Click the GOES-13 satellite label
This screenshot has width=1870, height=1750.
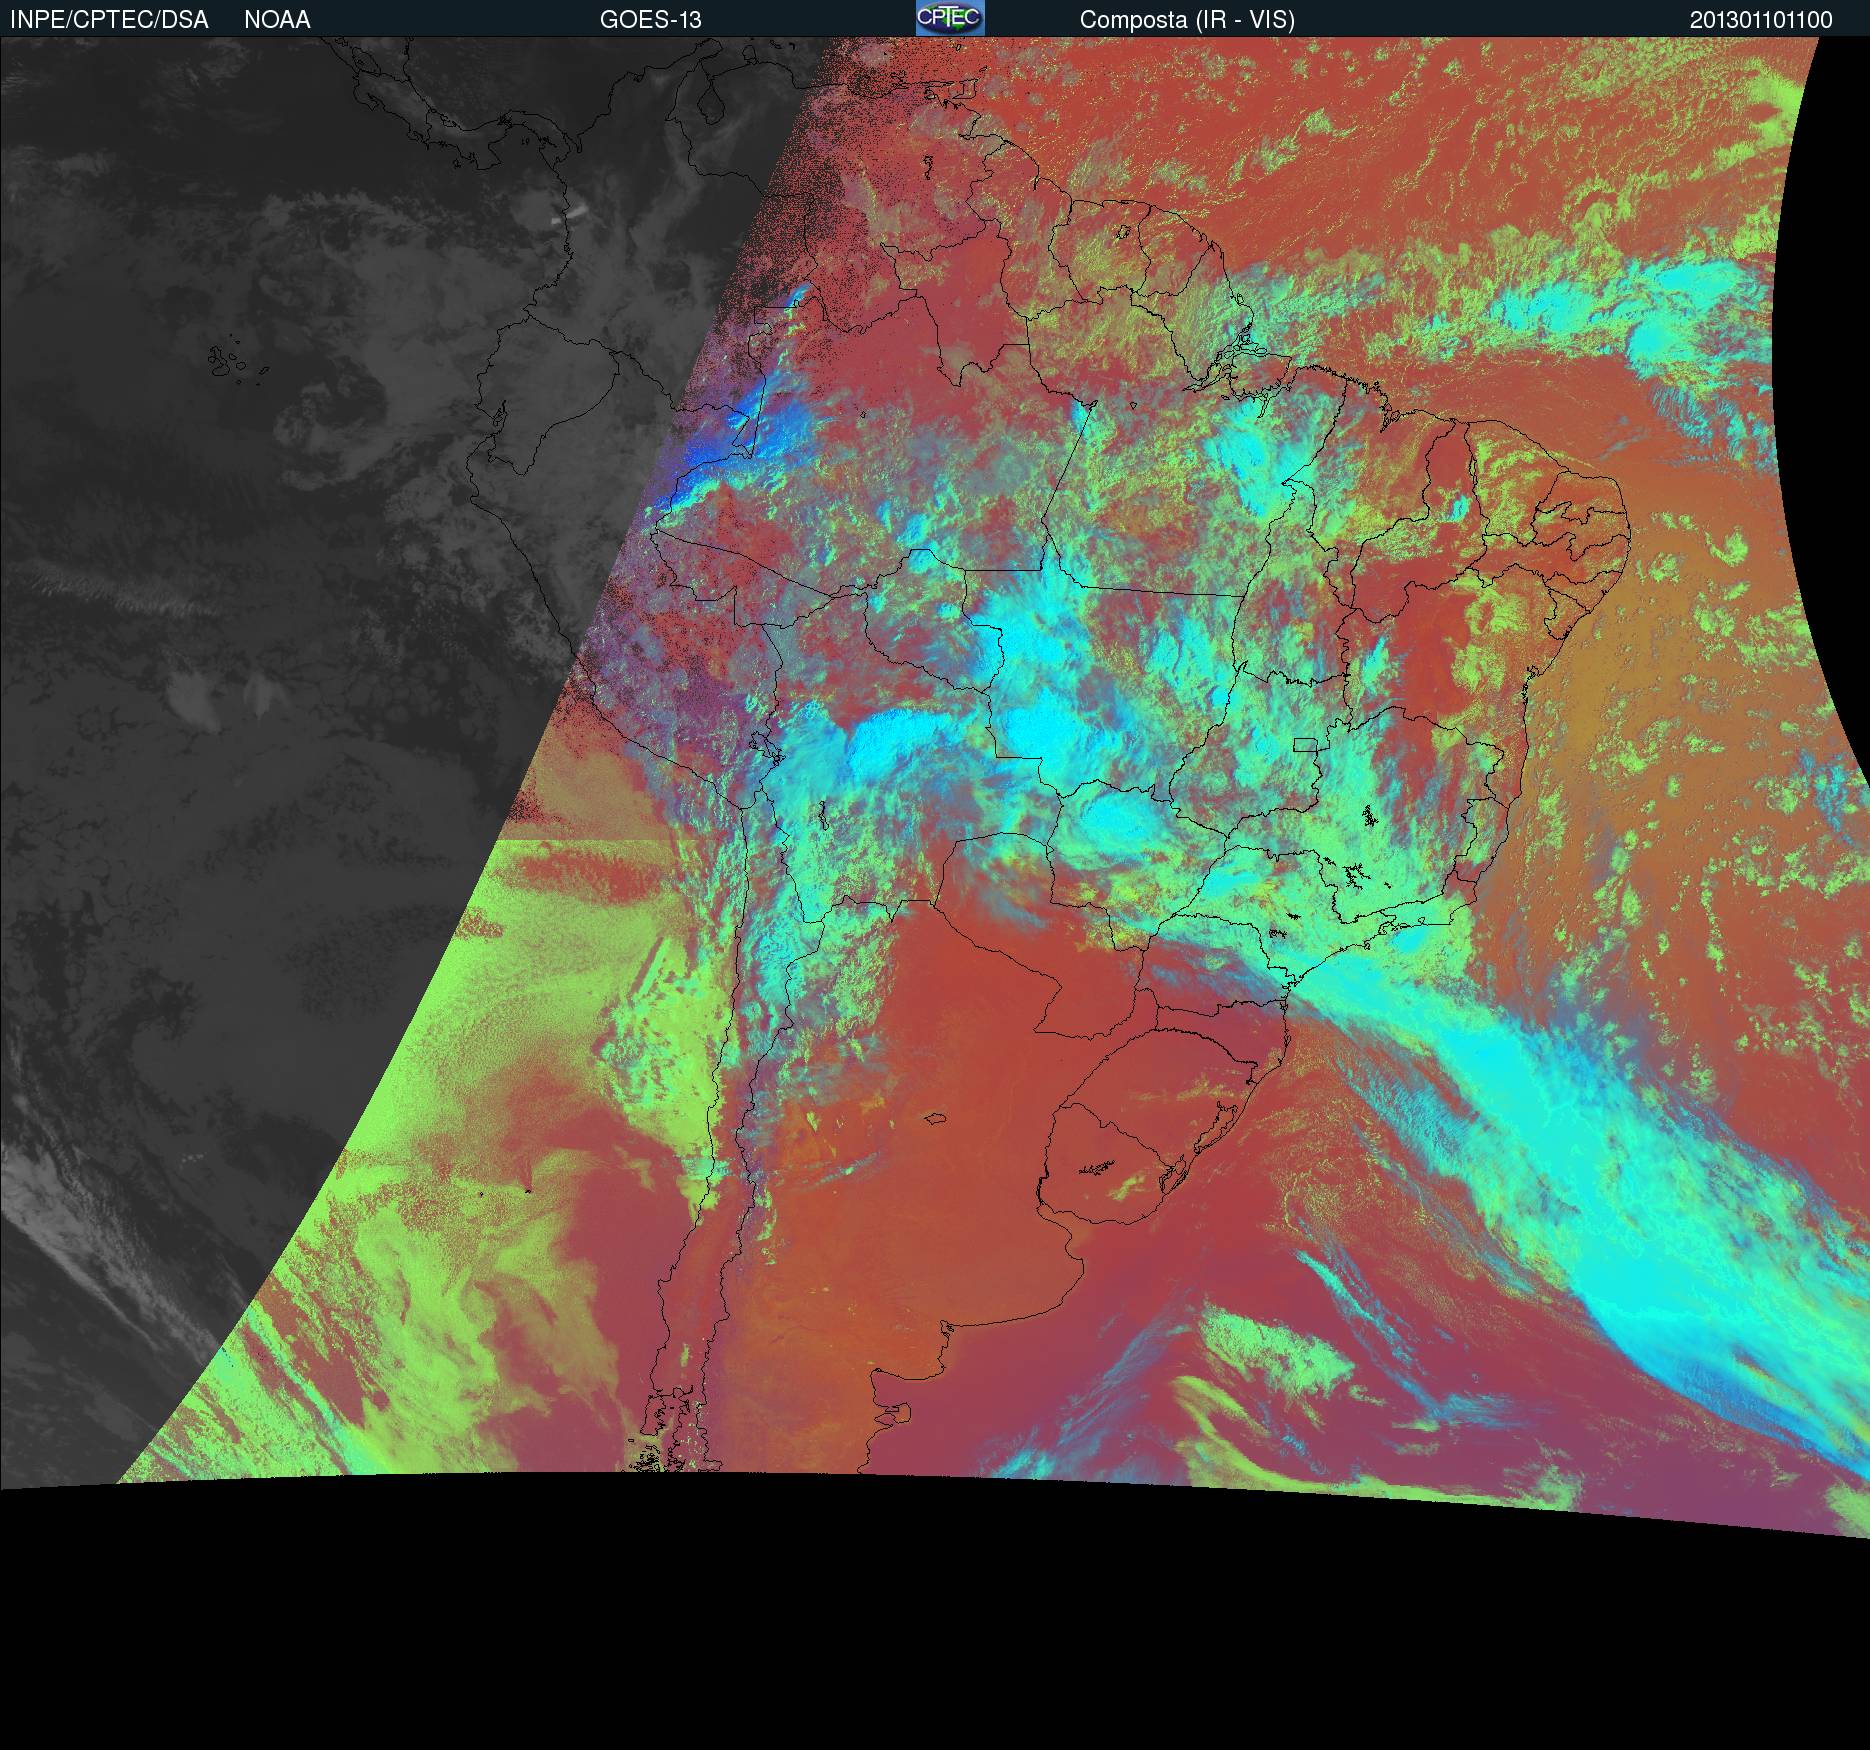[651, 20]
